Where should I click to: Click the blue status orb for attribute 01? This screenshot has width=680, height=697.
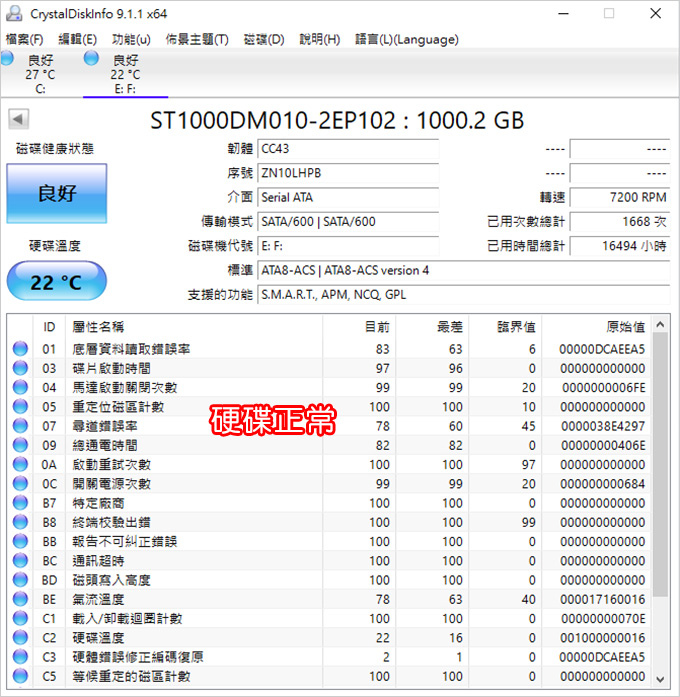[x=20, y=349]
